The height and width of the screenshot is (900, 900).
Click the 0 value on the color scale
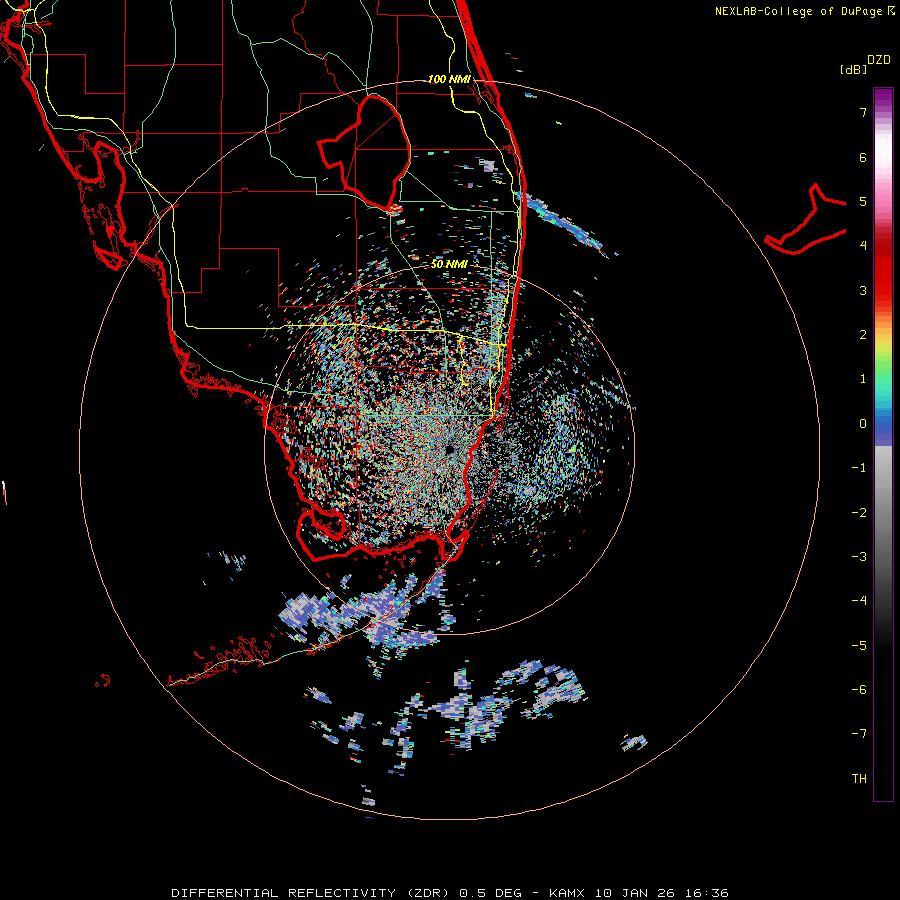(863, 424)
